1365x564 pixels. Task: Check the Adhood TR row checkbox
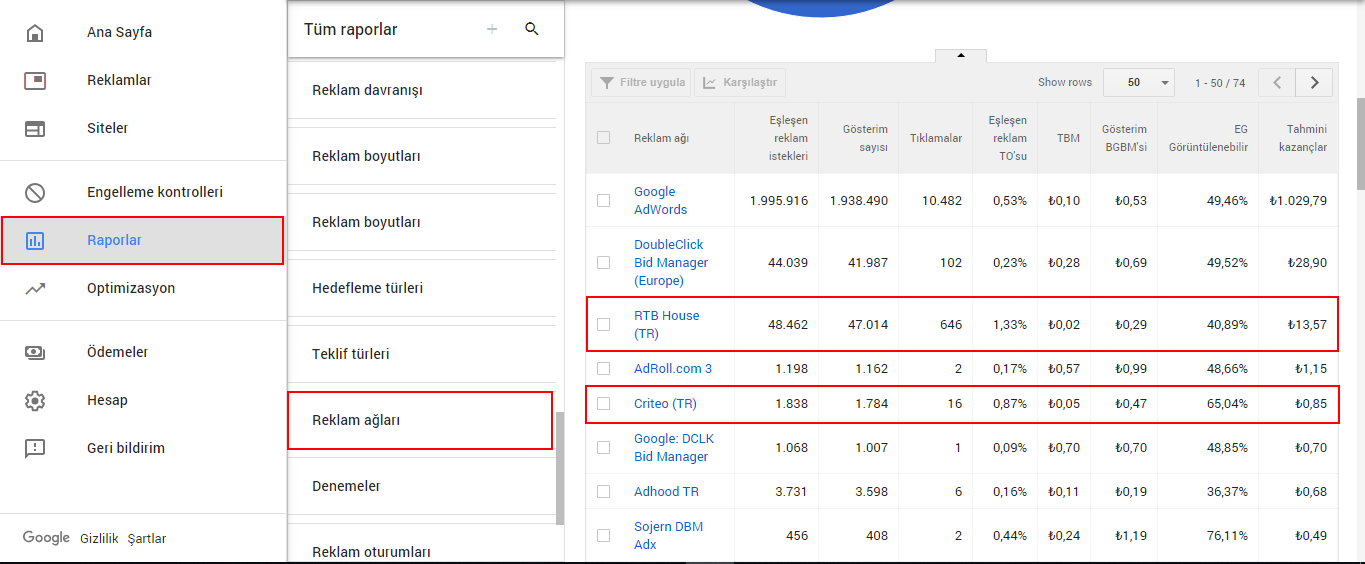click(x=603, y=491)
